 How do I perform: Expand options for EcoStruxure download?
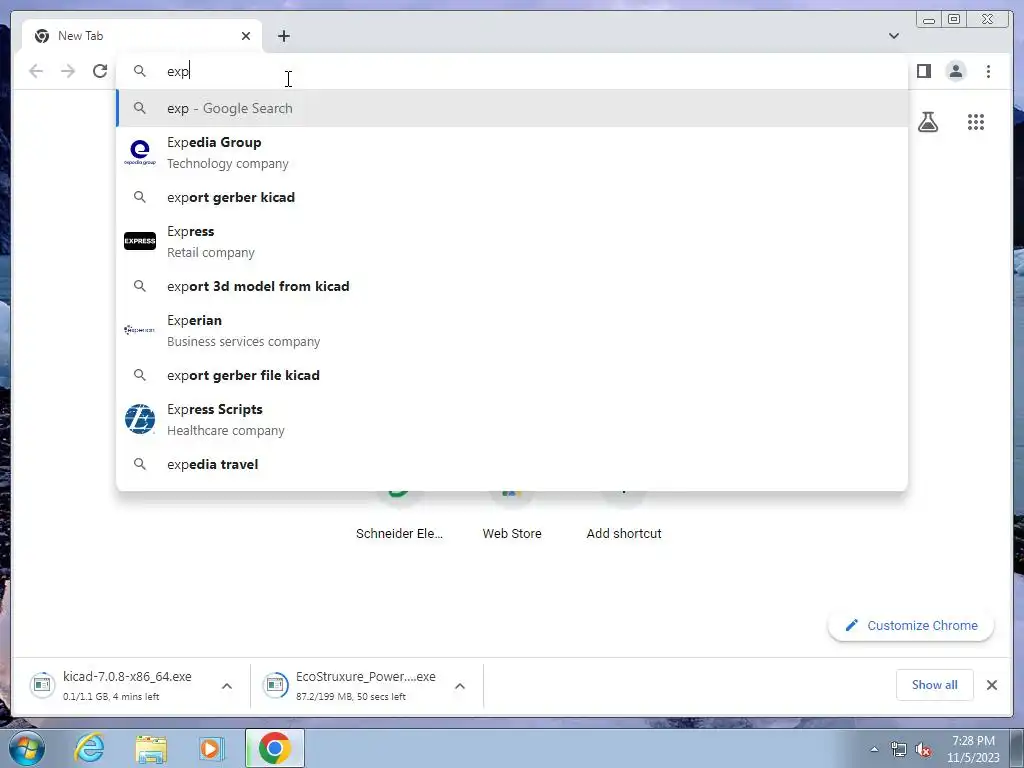pos(460,686)
